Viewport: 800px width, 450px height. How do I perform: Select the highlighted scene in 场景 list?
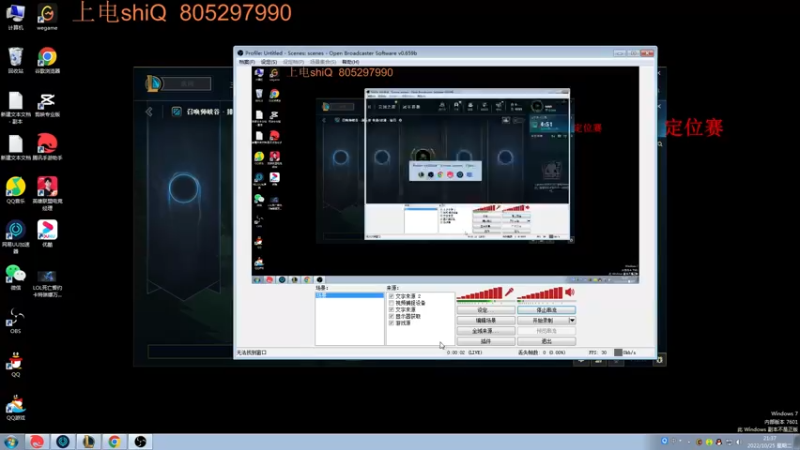click(x=349, y=295)
